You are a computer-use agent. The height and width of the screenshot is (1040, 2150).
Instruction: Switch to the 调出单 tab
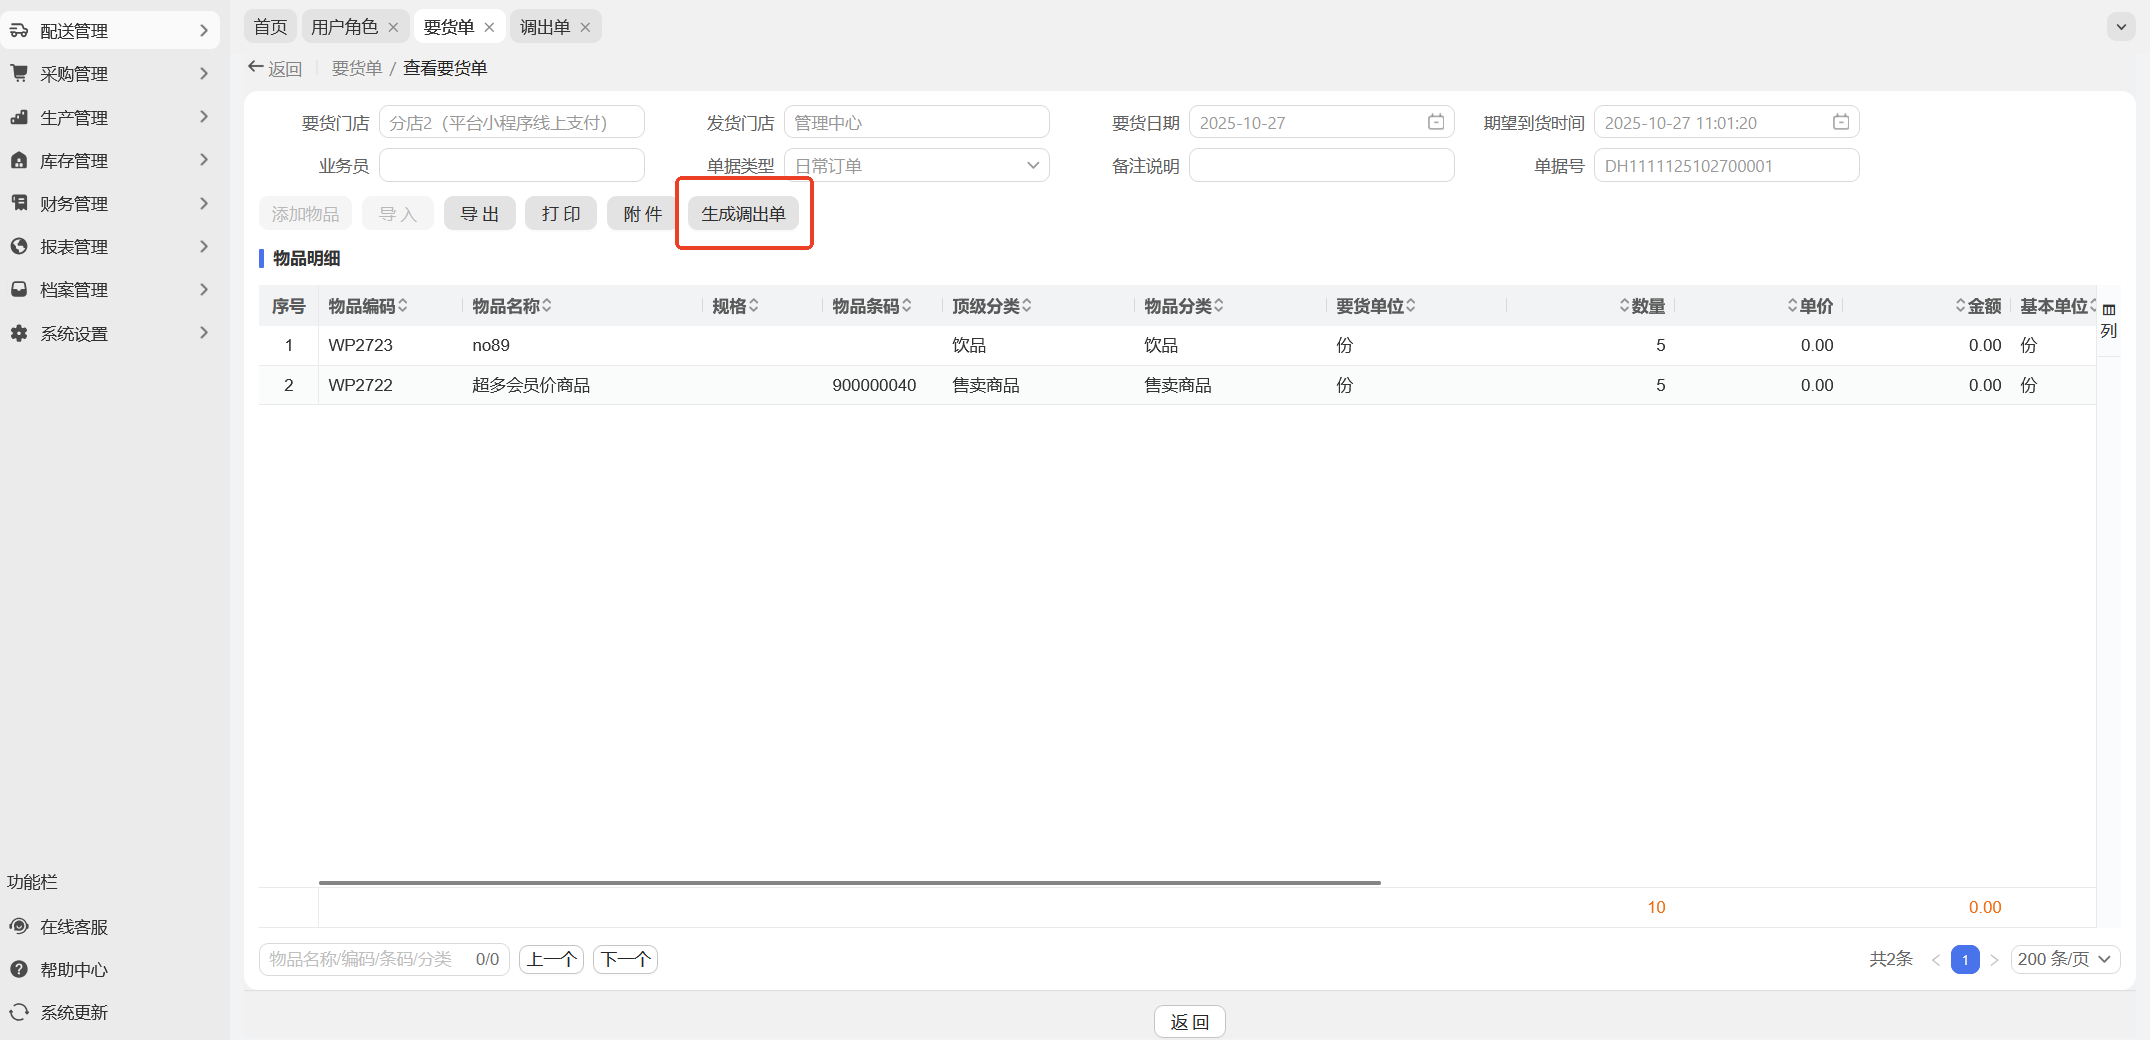click(544, 27)
